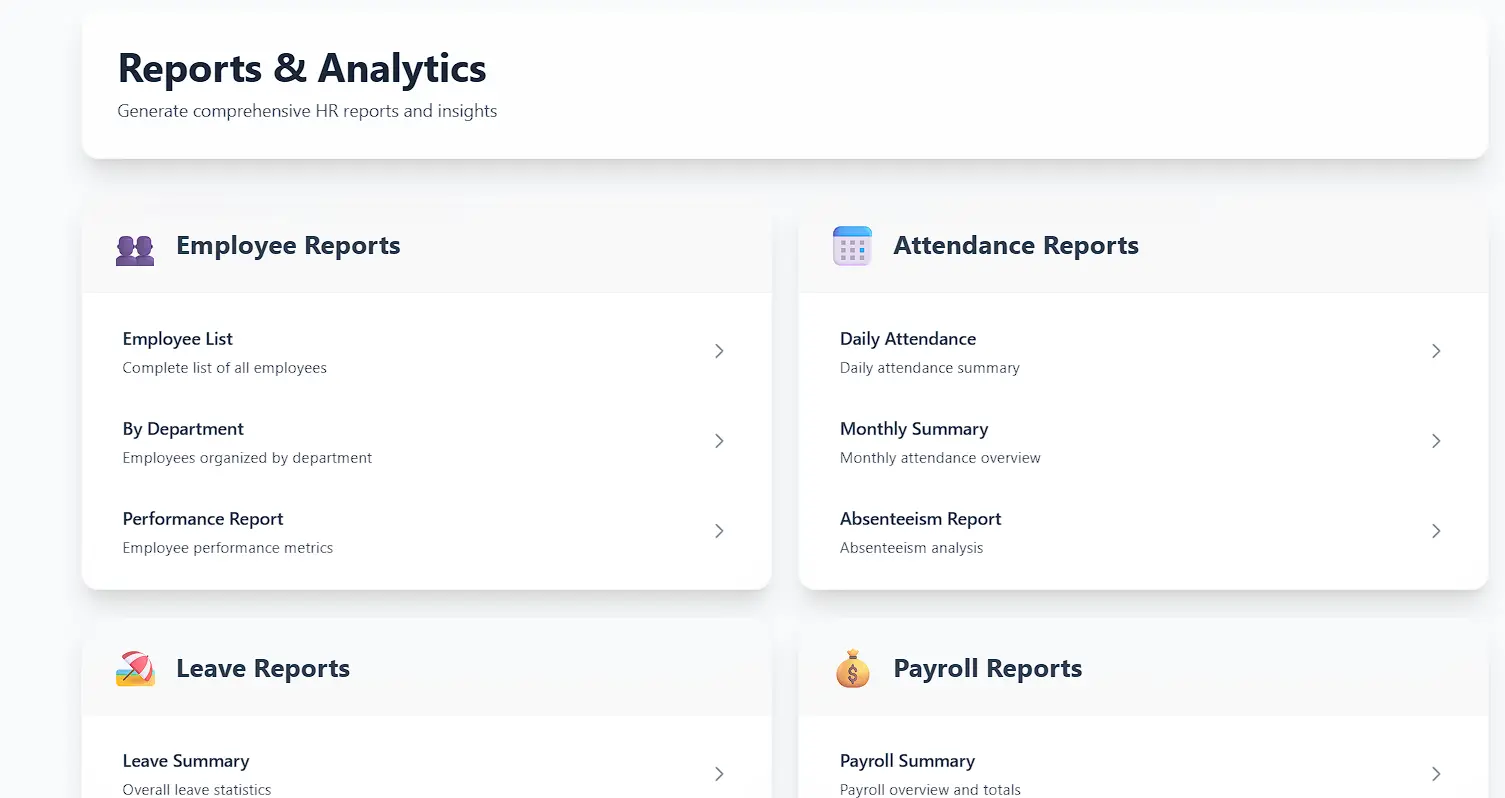1505x798 pixels.
Task: Click the Absenteeism Report chevron arrow
Action: [x=1436, y=531]
